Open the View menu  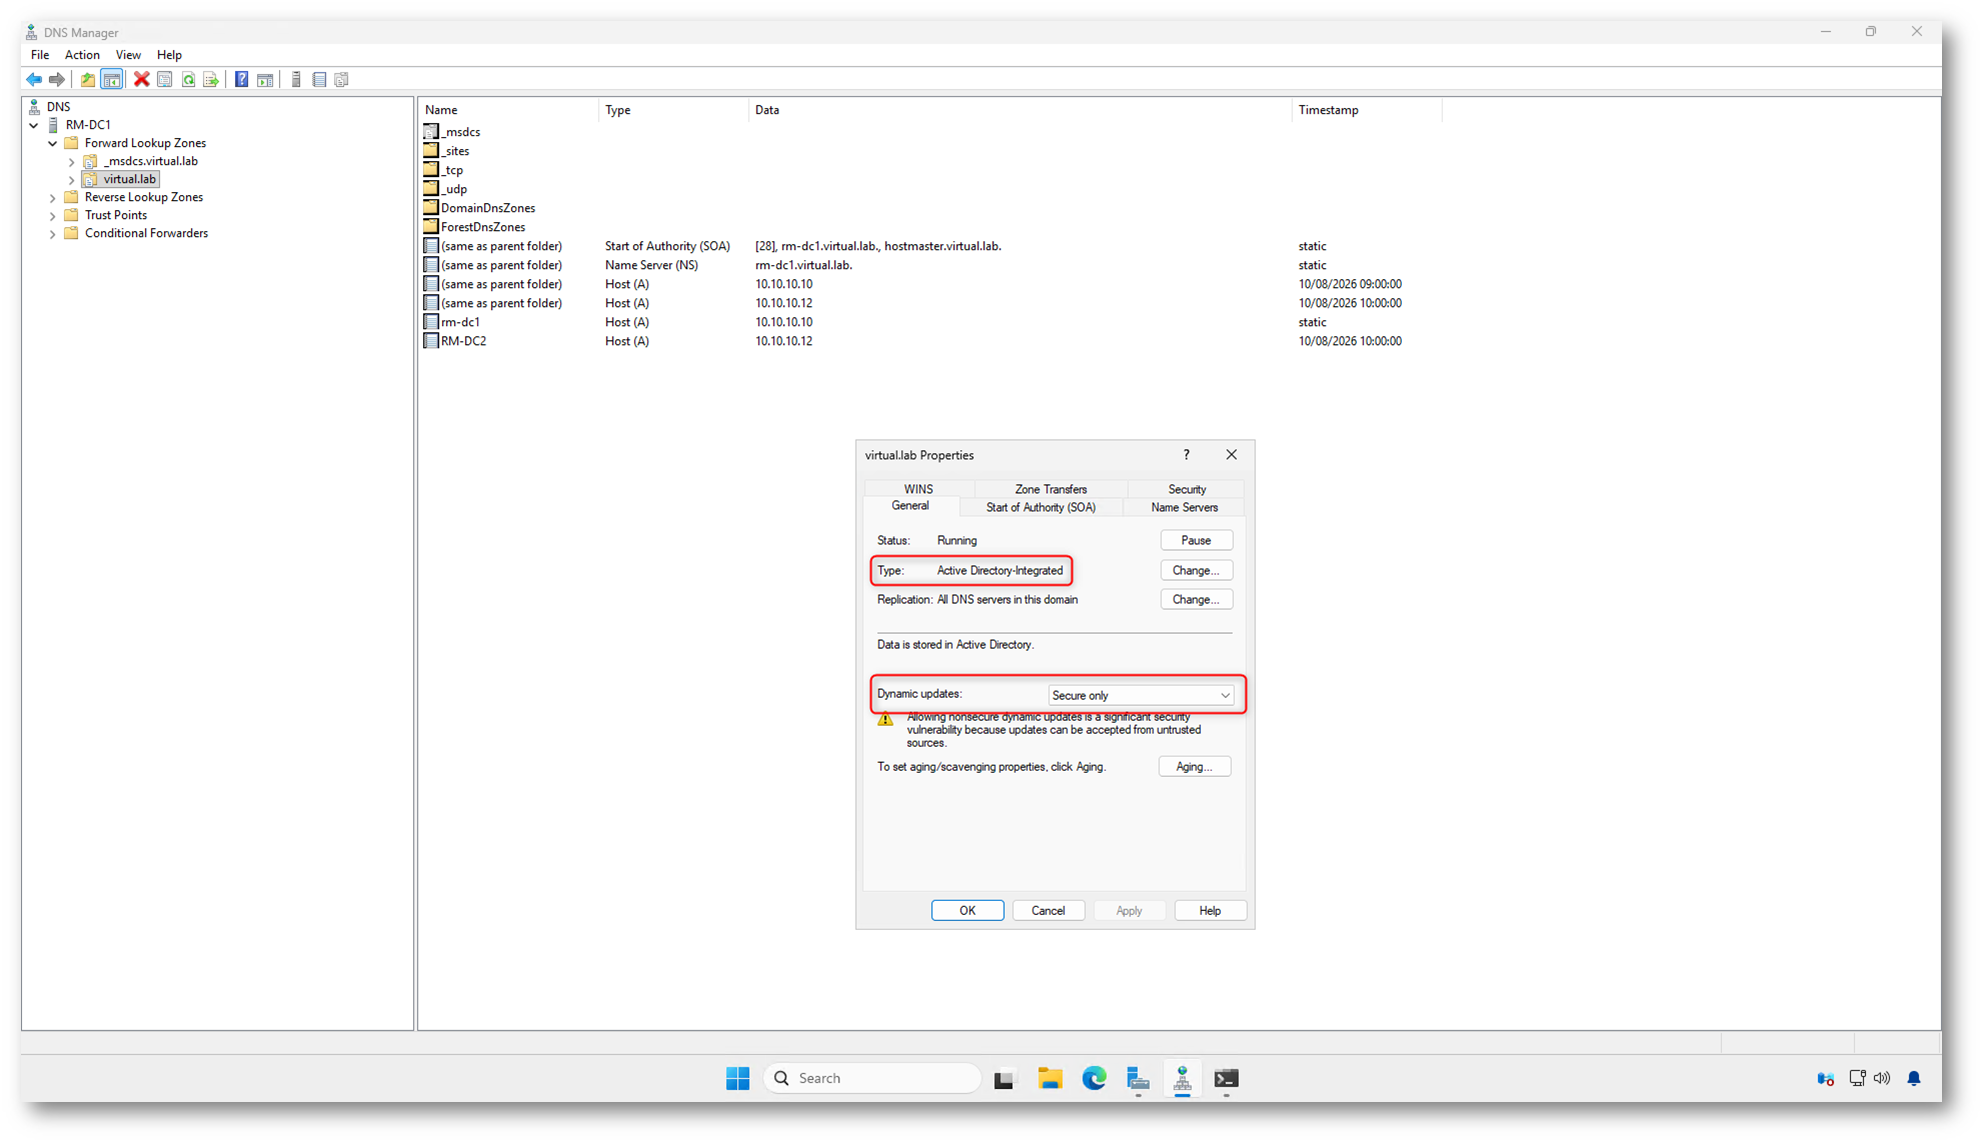pos(128,55)
